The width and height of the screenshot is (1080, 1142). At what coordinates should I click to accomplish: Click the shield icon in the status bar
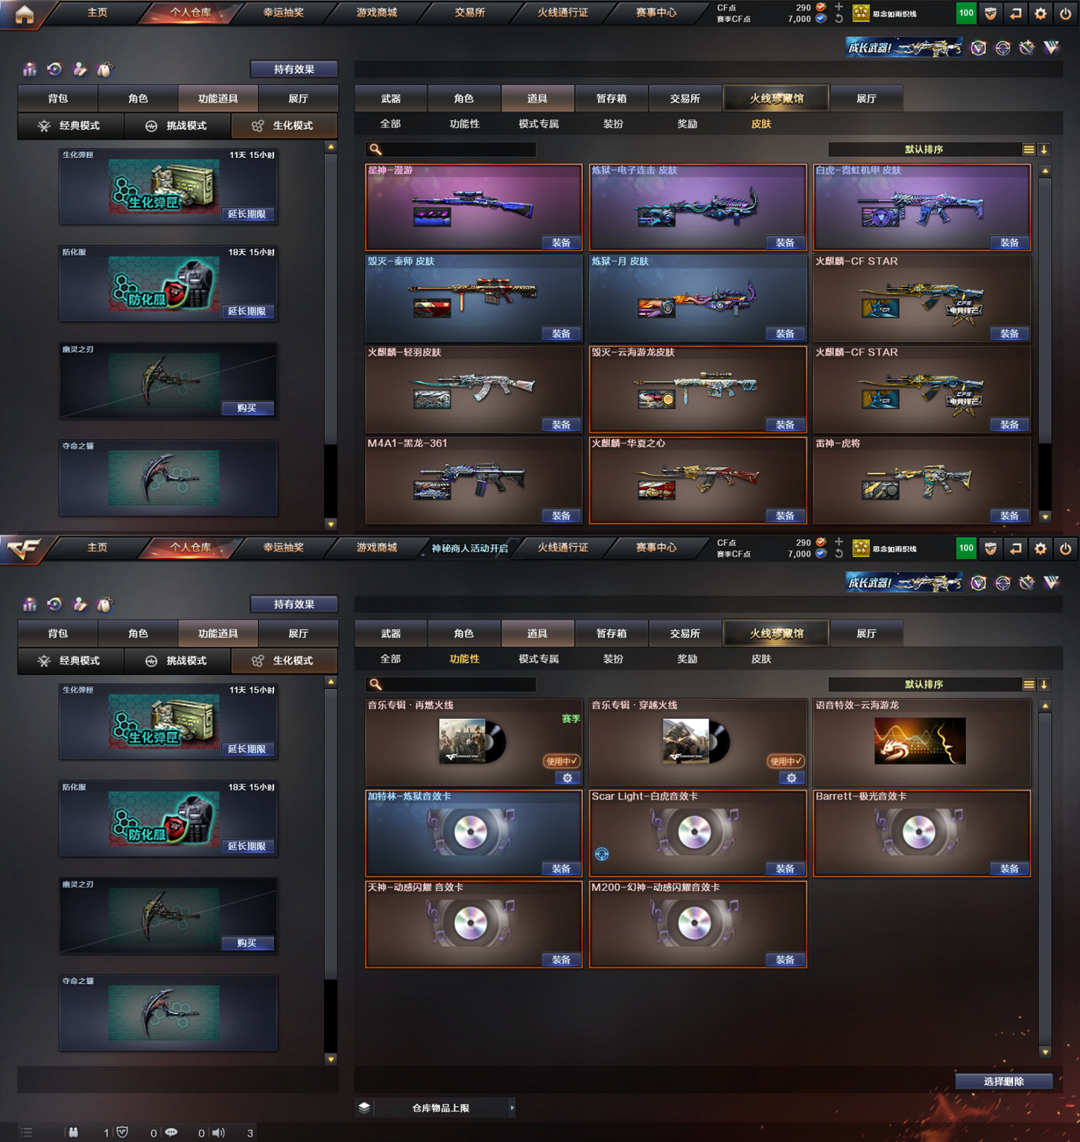tap(122, 1133)
